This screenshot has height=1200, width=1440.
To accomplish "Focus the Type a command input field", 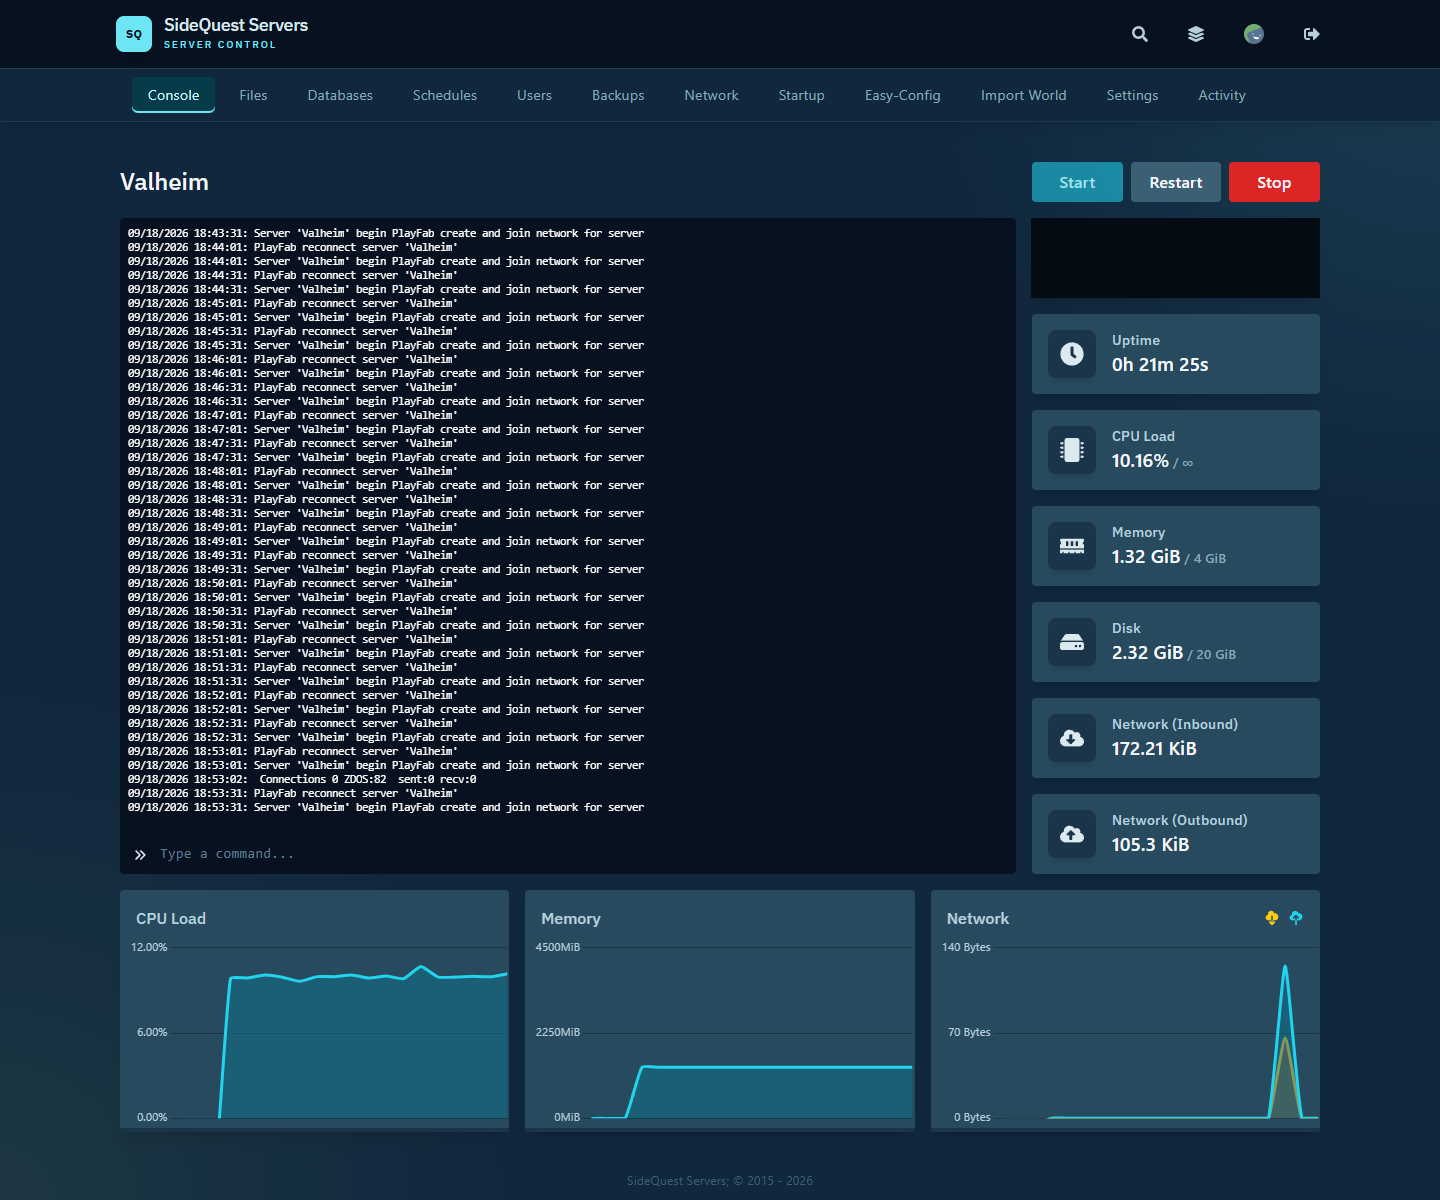I will coord(568,854).
